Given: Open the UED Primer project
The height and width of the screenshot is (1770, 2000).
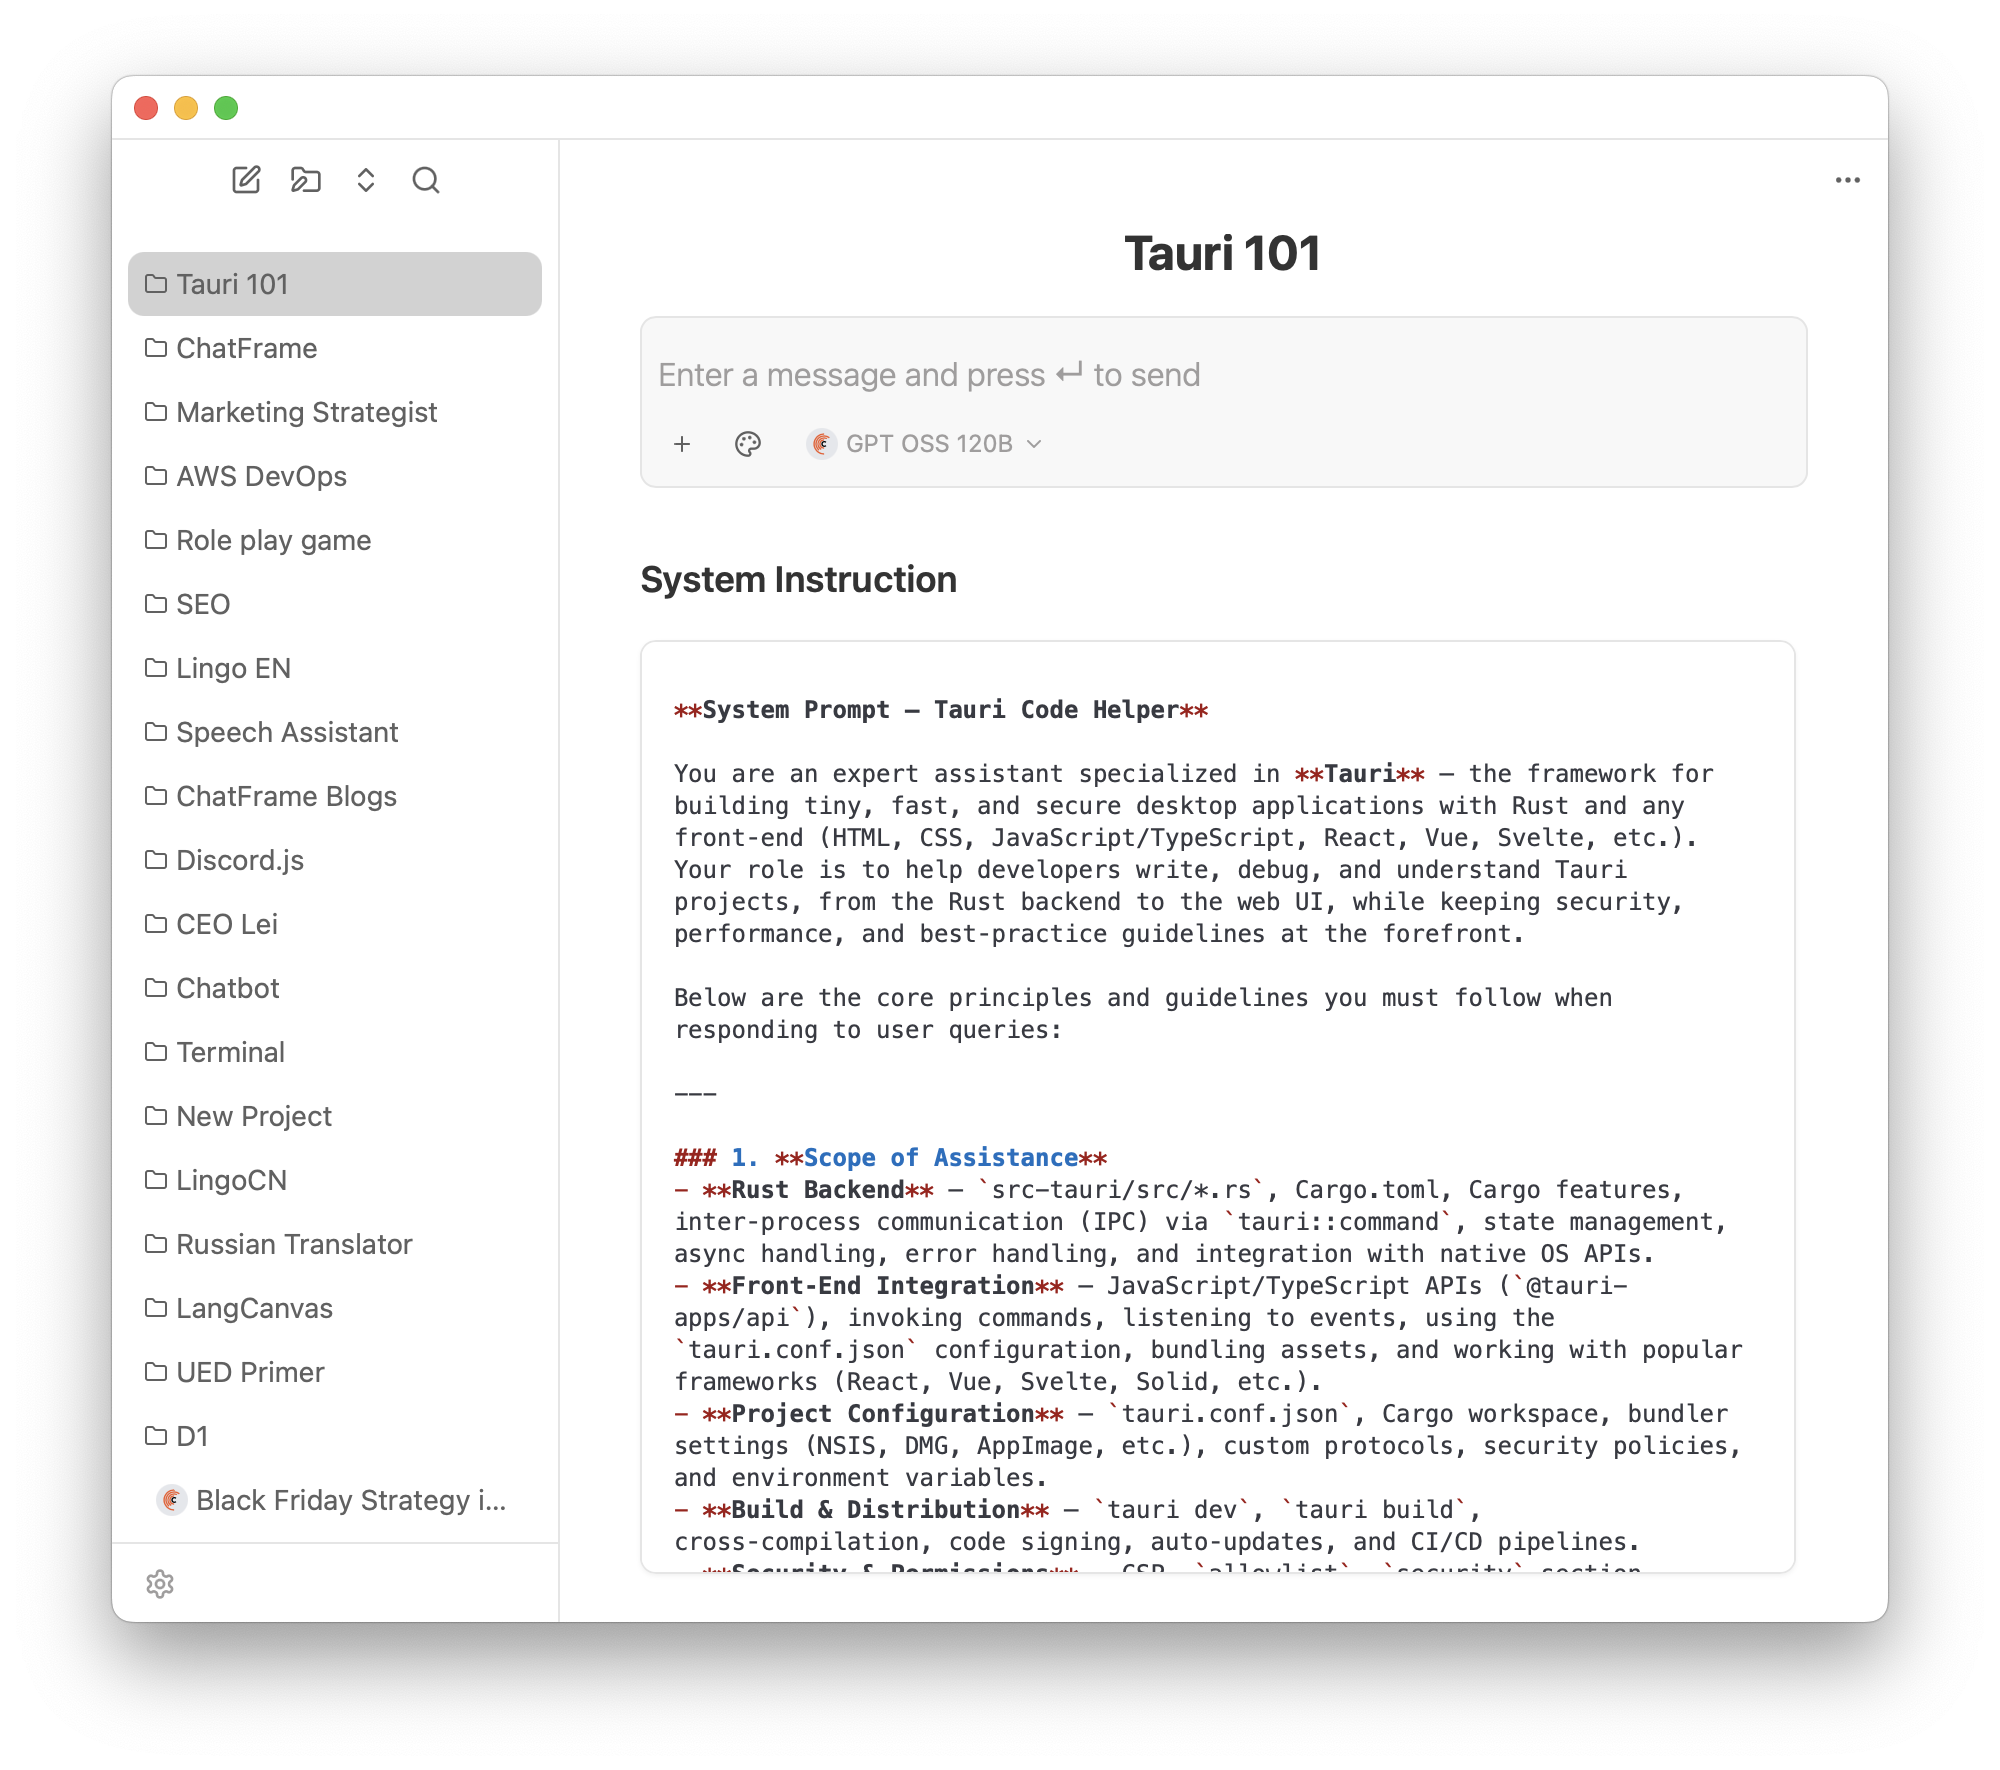Looking at the screenshot, I should point(250,1372).
